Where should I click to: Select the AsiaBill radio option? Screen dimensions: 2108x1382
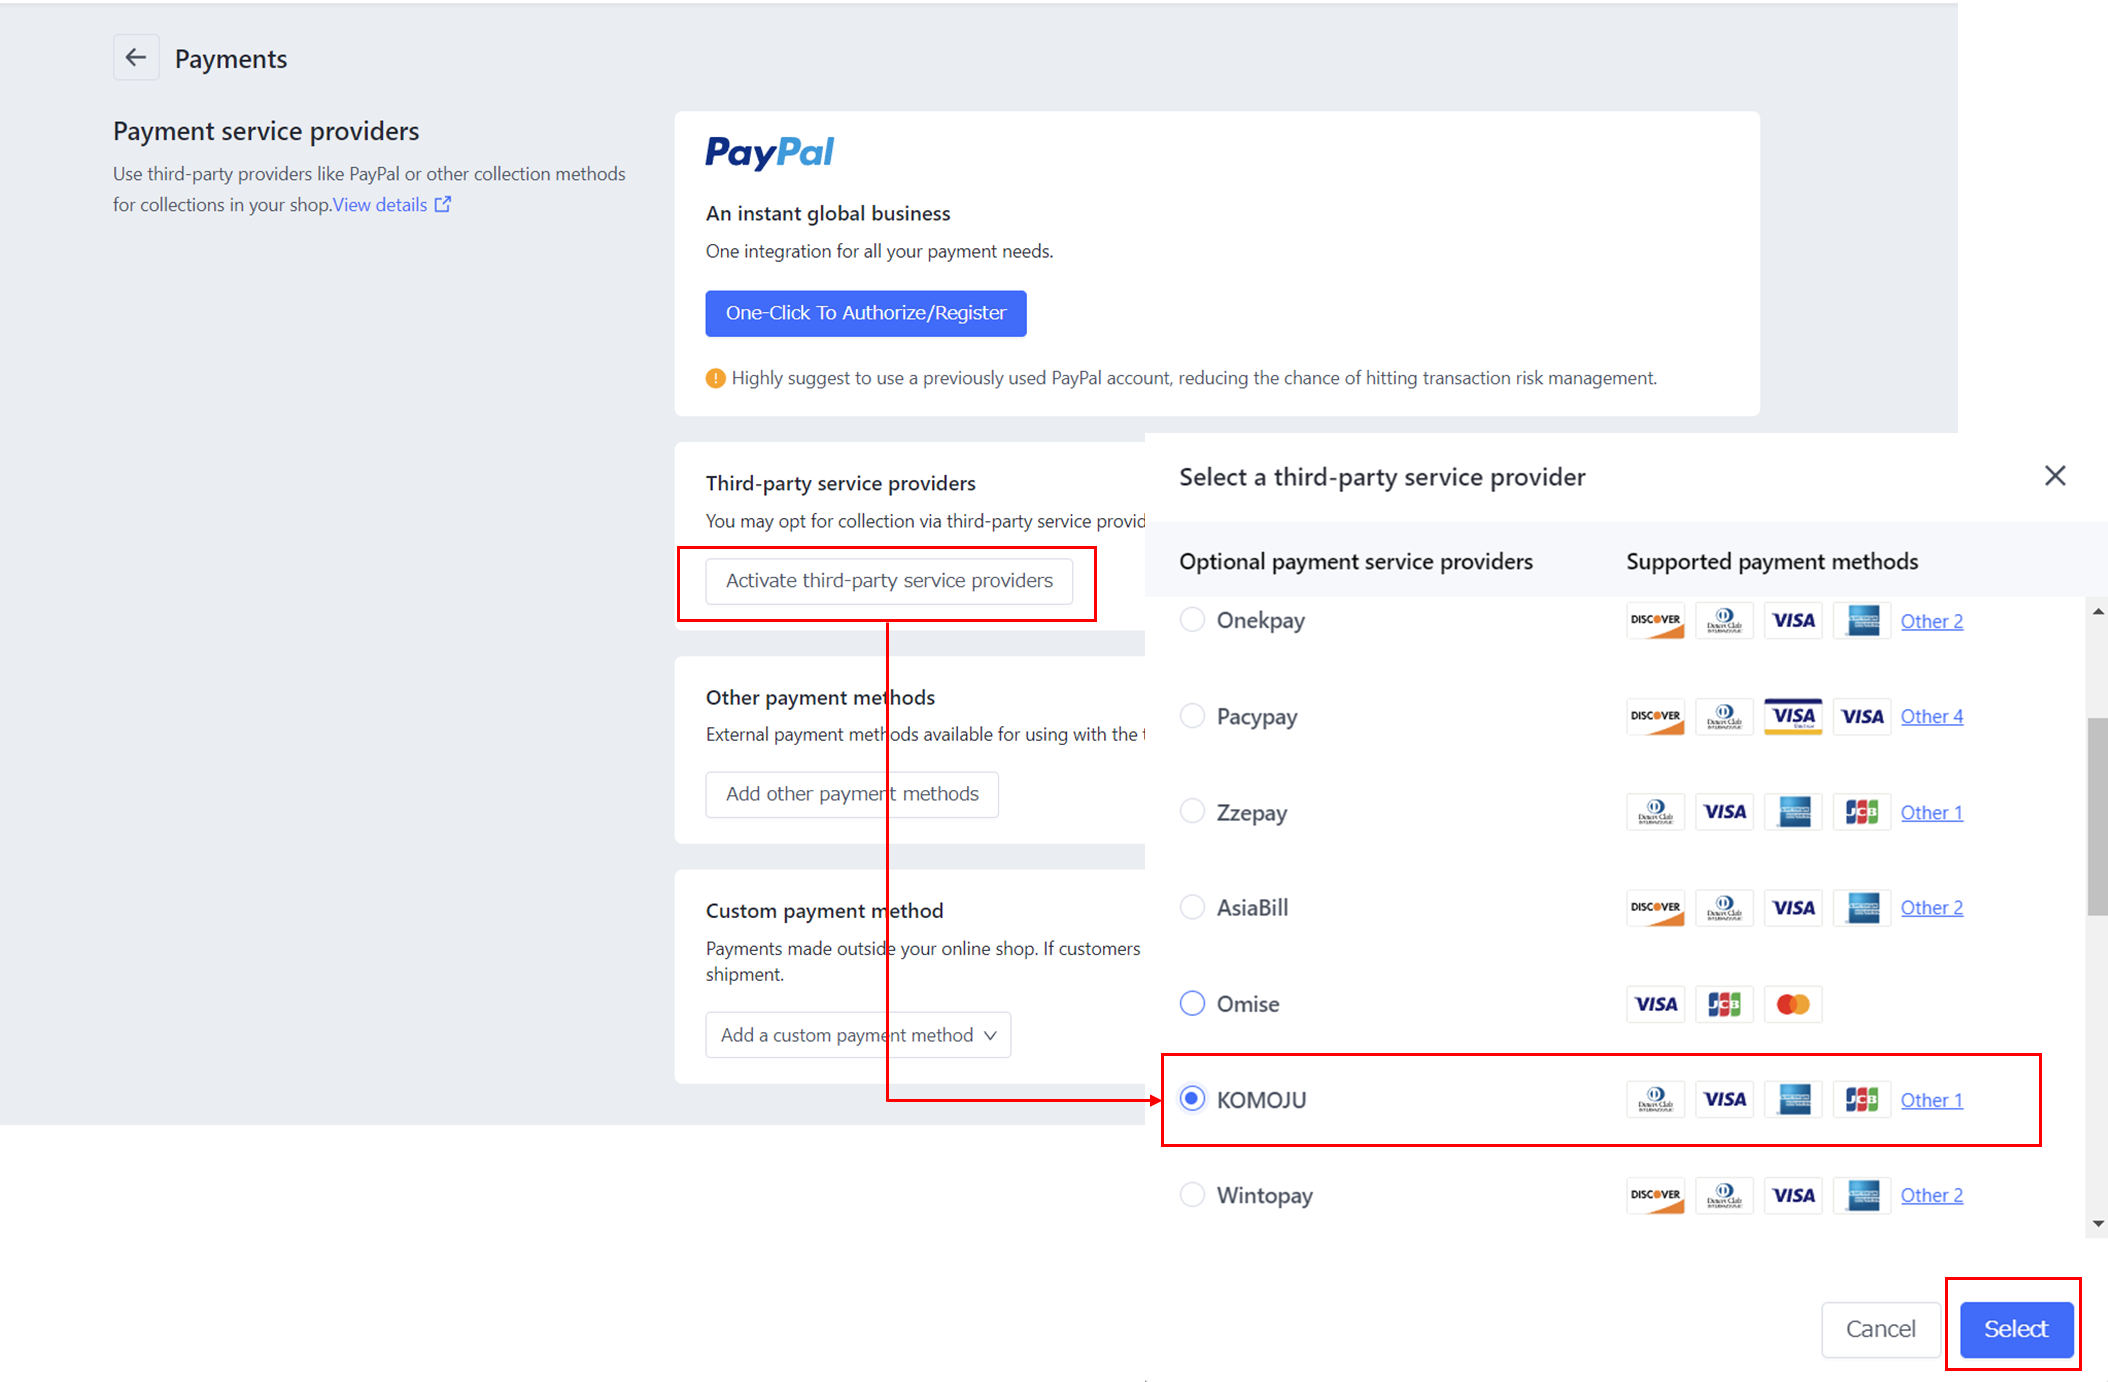1192,907
